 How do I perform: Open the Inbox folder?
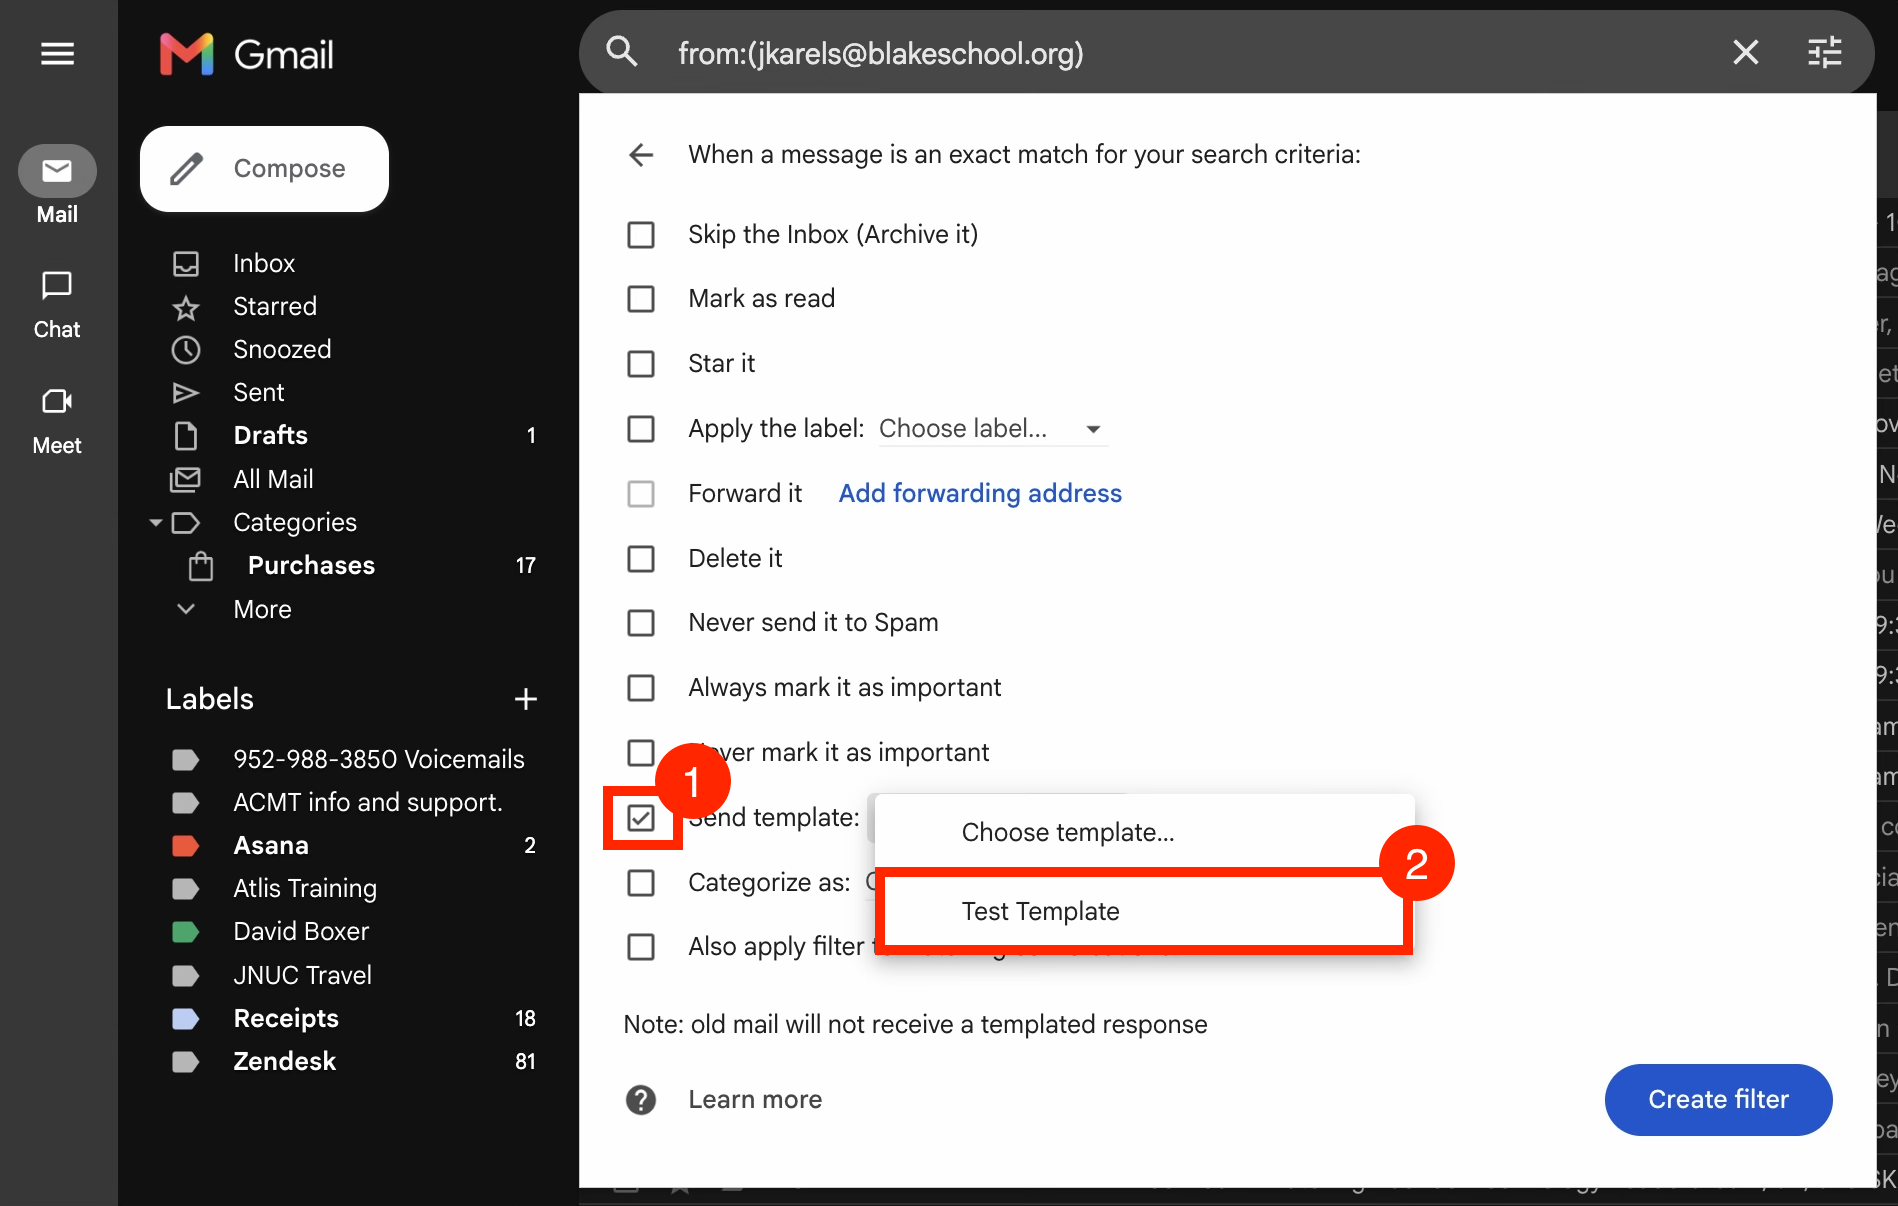pyautogui.click(x=264, y=263)
